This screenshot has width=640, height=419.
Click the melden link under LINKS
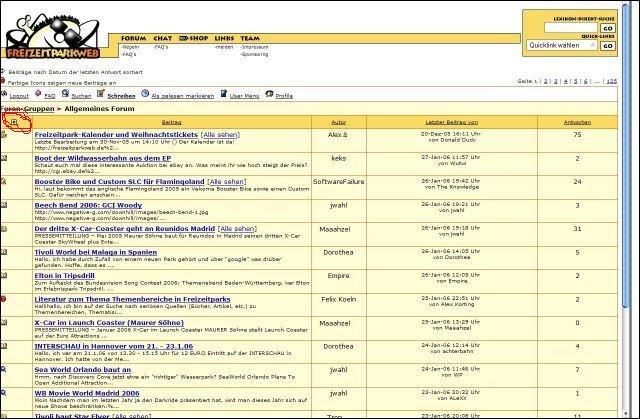[x=224, y=47]
